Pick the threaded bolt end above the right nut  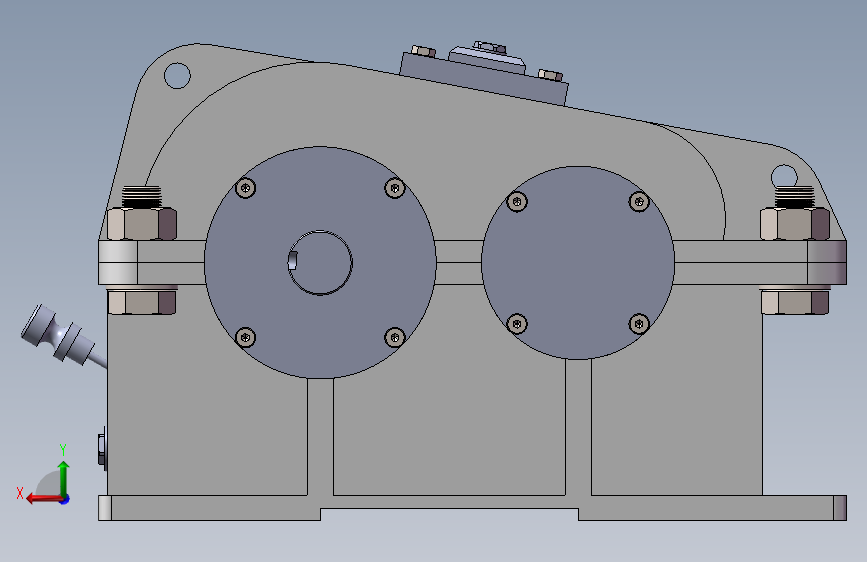coord(795,197)
